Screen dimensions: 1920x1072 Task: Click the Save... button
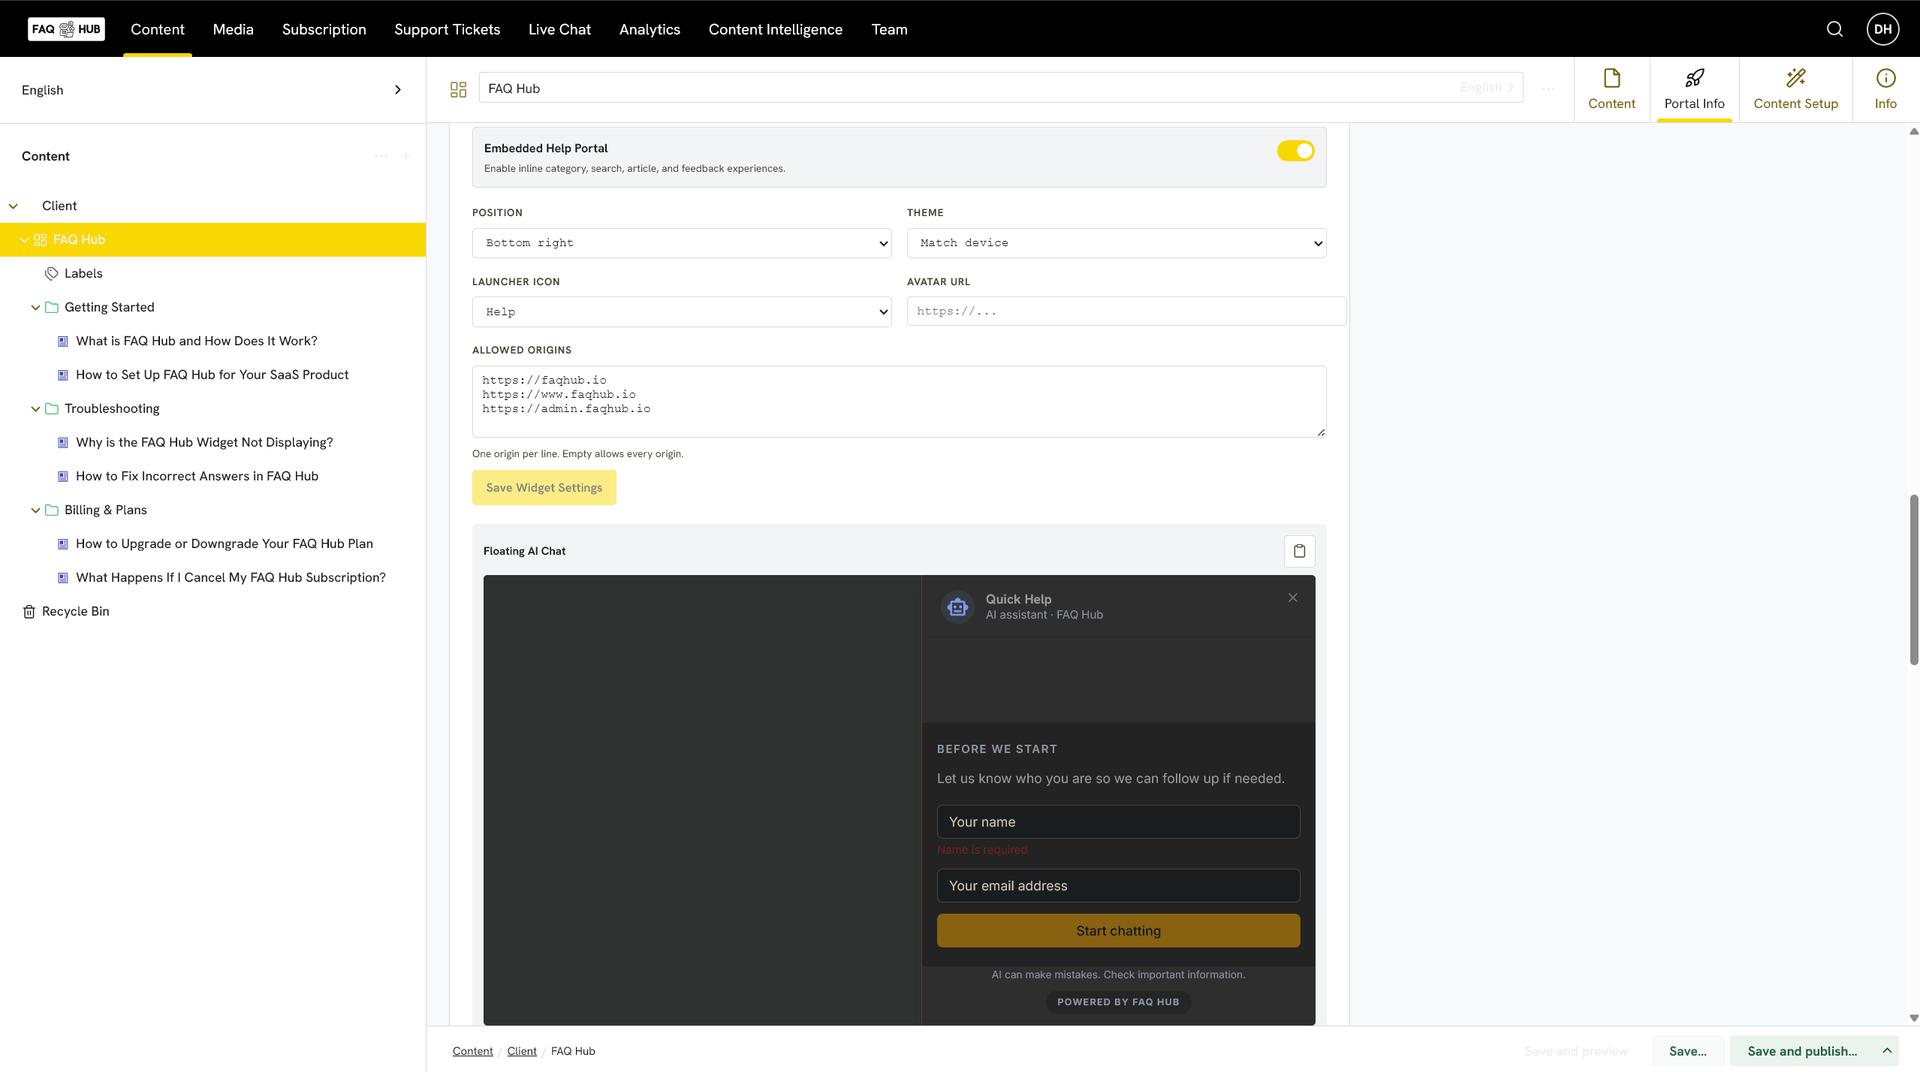point(1687,1051)
